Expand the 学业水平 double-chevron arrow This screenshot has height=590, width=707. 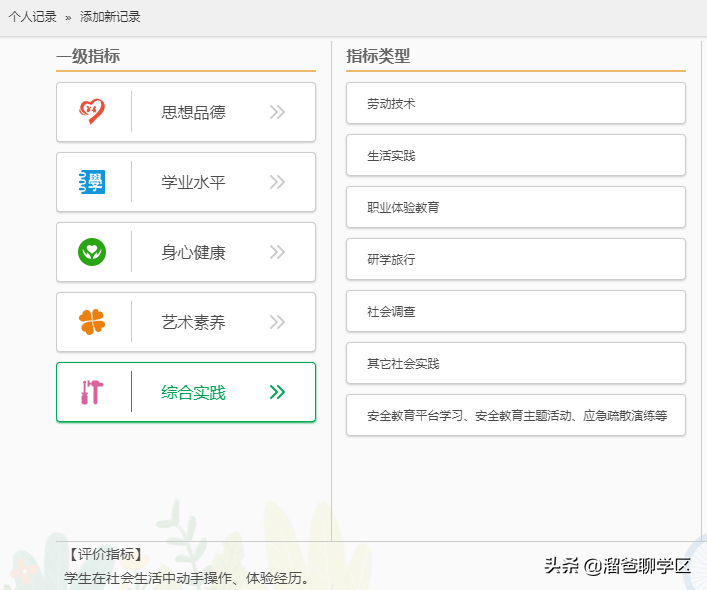277,182
